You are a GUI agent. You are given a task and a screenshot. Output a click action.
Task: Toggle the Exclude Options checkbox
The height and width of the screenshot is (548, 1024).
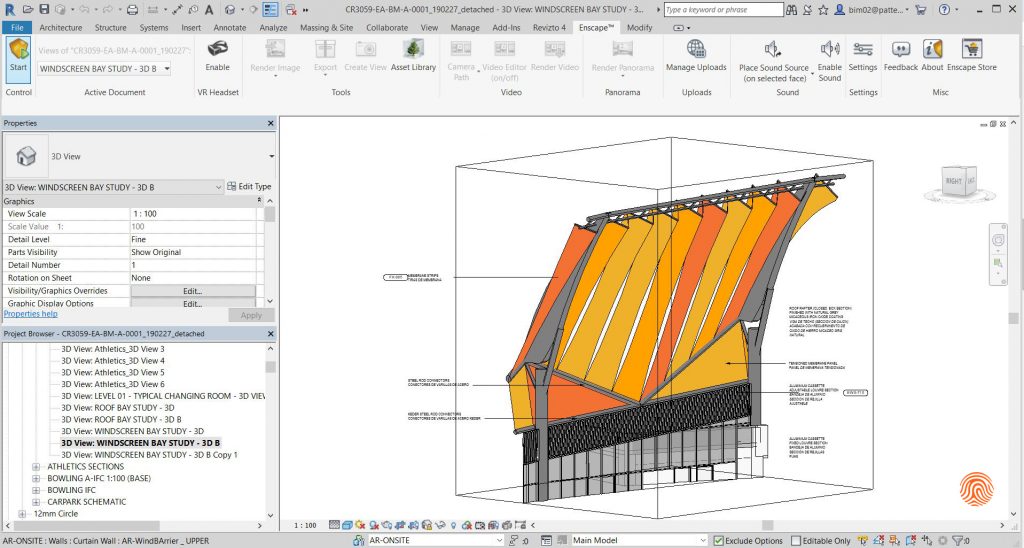pos(718,541)
